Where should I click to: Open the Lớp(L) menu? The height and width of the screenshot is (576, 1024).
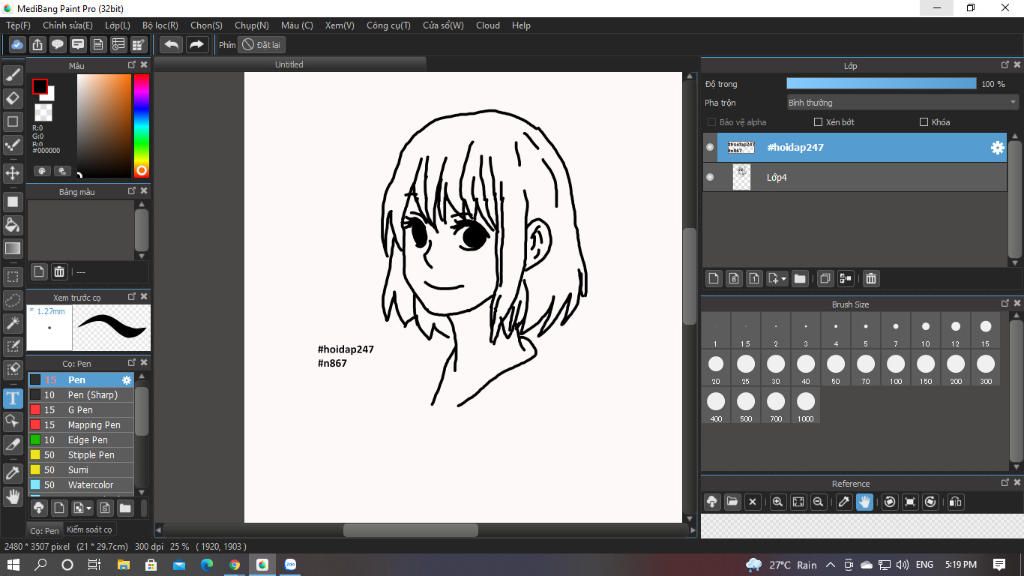point(118,25)
